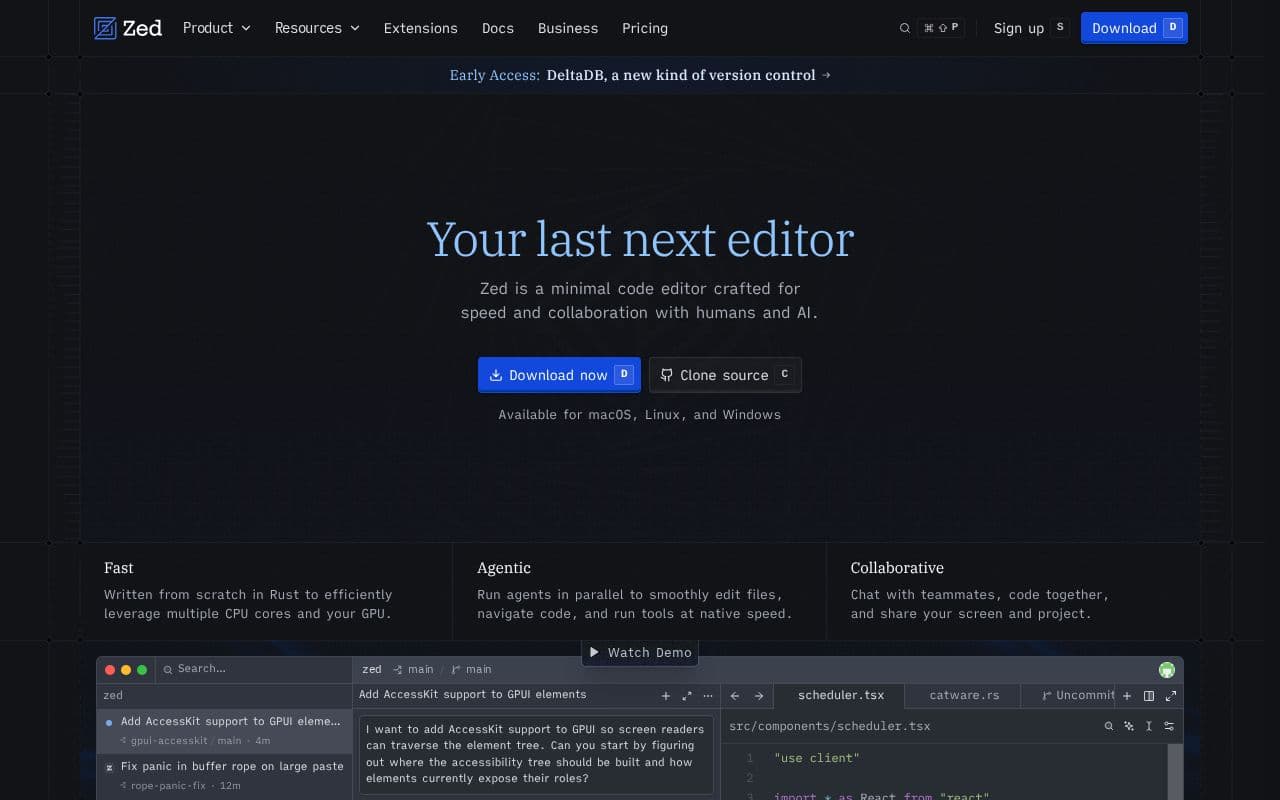Click the Search field in demo sidebar
Viewport: 1280px width, 800px height.
(254, 669)
